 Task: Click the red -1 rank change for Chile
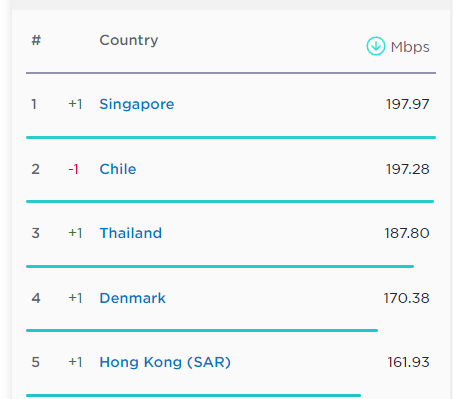coord(73,169)
